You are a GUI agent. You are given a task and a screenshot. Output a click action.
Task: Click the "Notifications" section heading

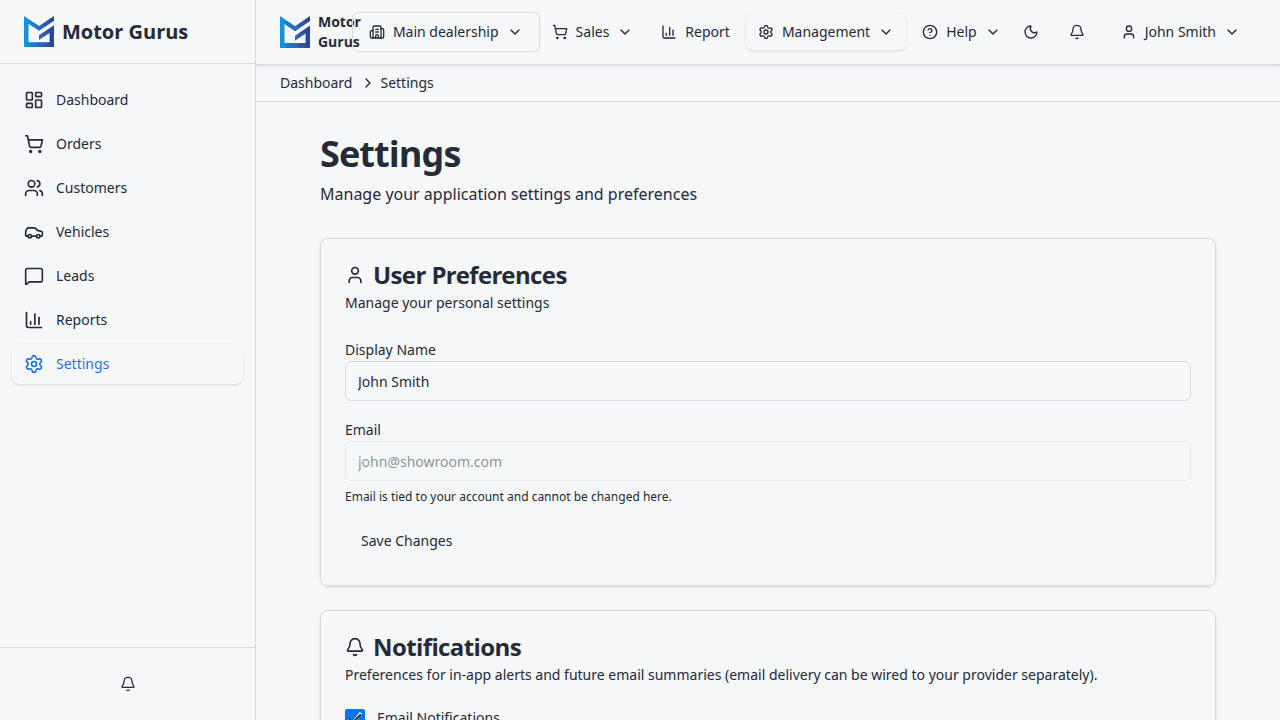pyautogui.click(x=447, y=647)
